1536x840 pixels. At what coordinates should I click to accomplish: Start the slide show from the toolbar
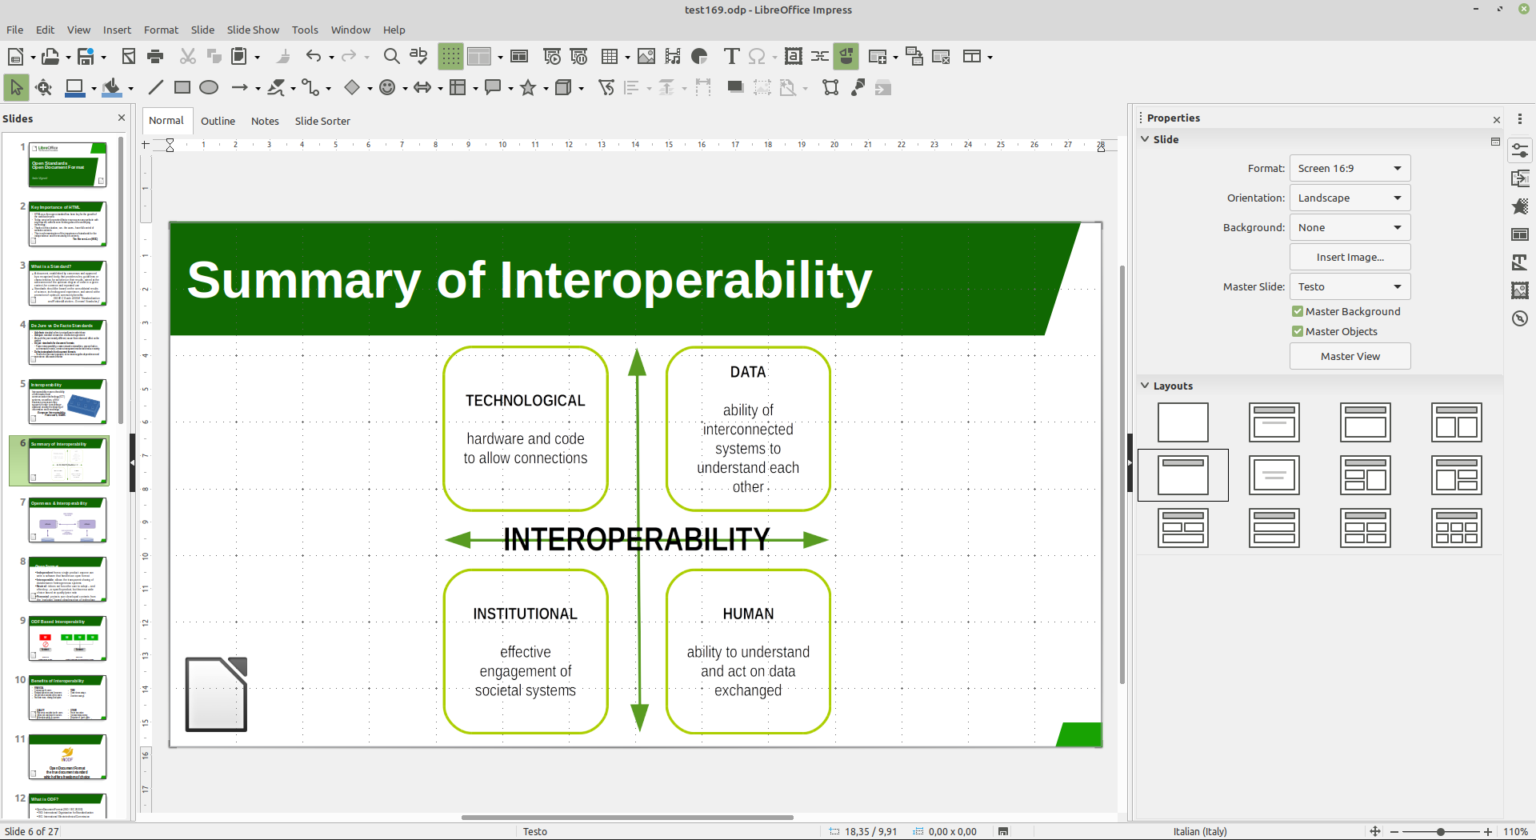pos(552,57)
